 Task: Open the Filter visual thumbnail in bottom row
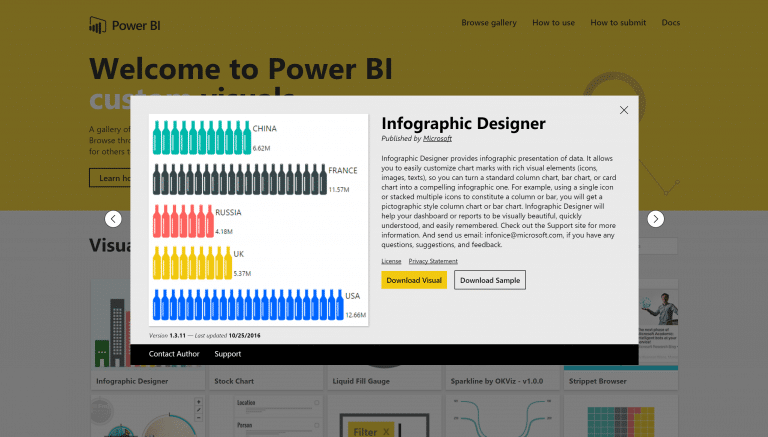point(384,416)
